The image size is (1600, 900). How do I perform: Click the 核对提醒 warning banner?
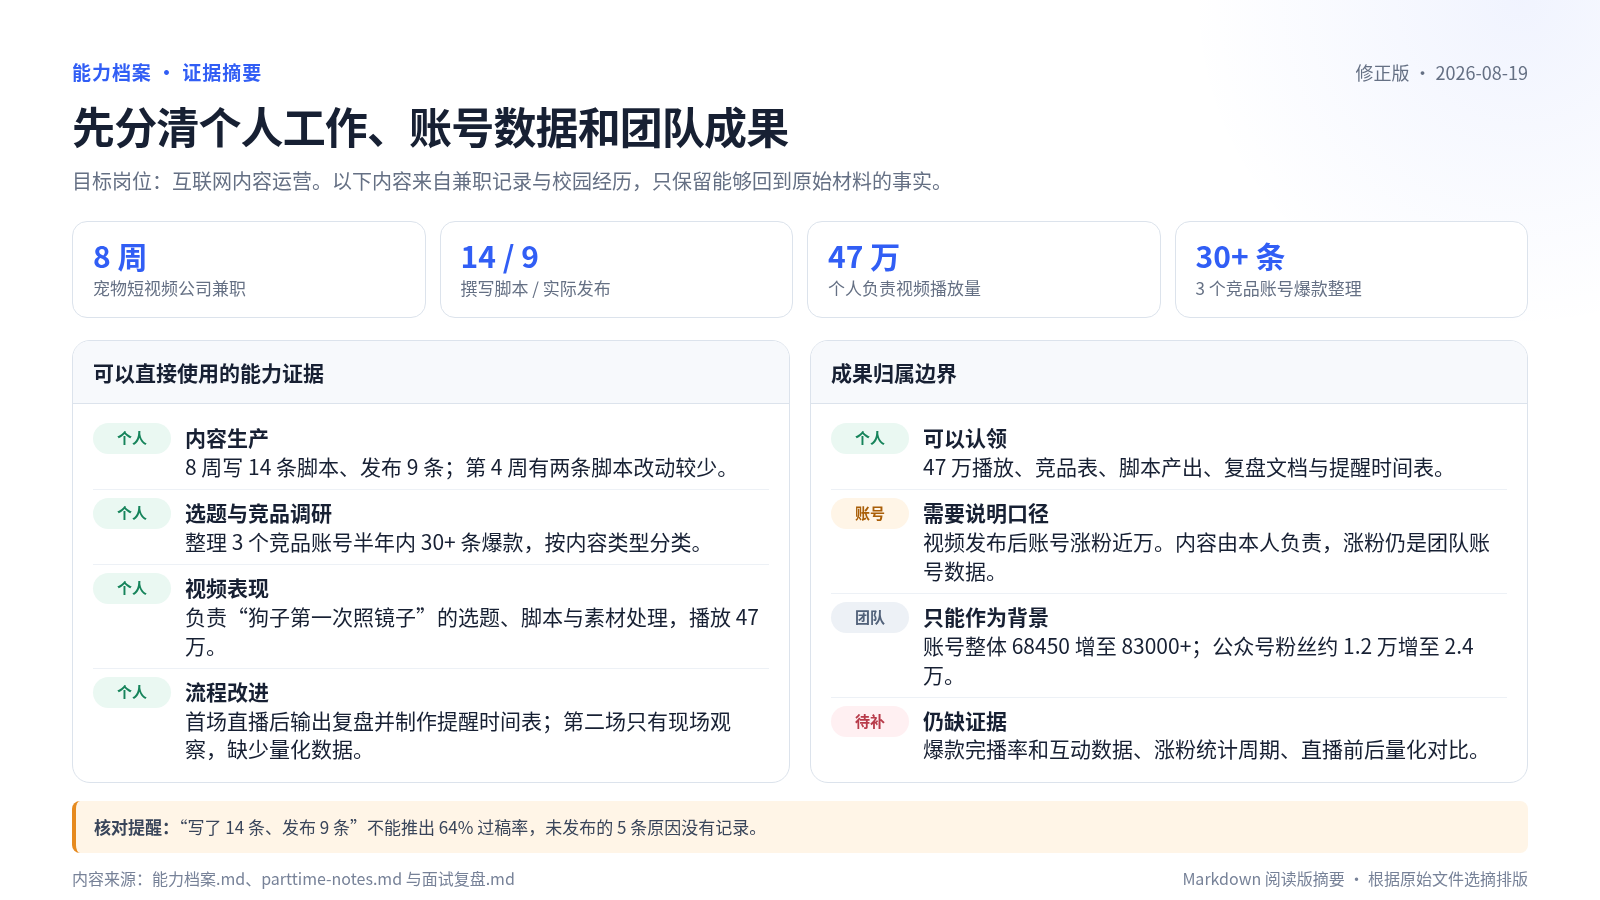(x=800, y=827)
